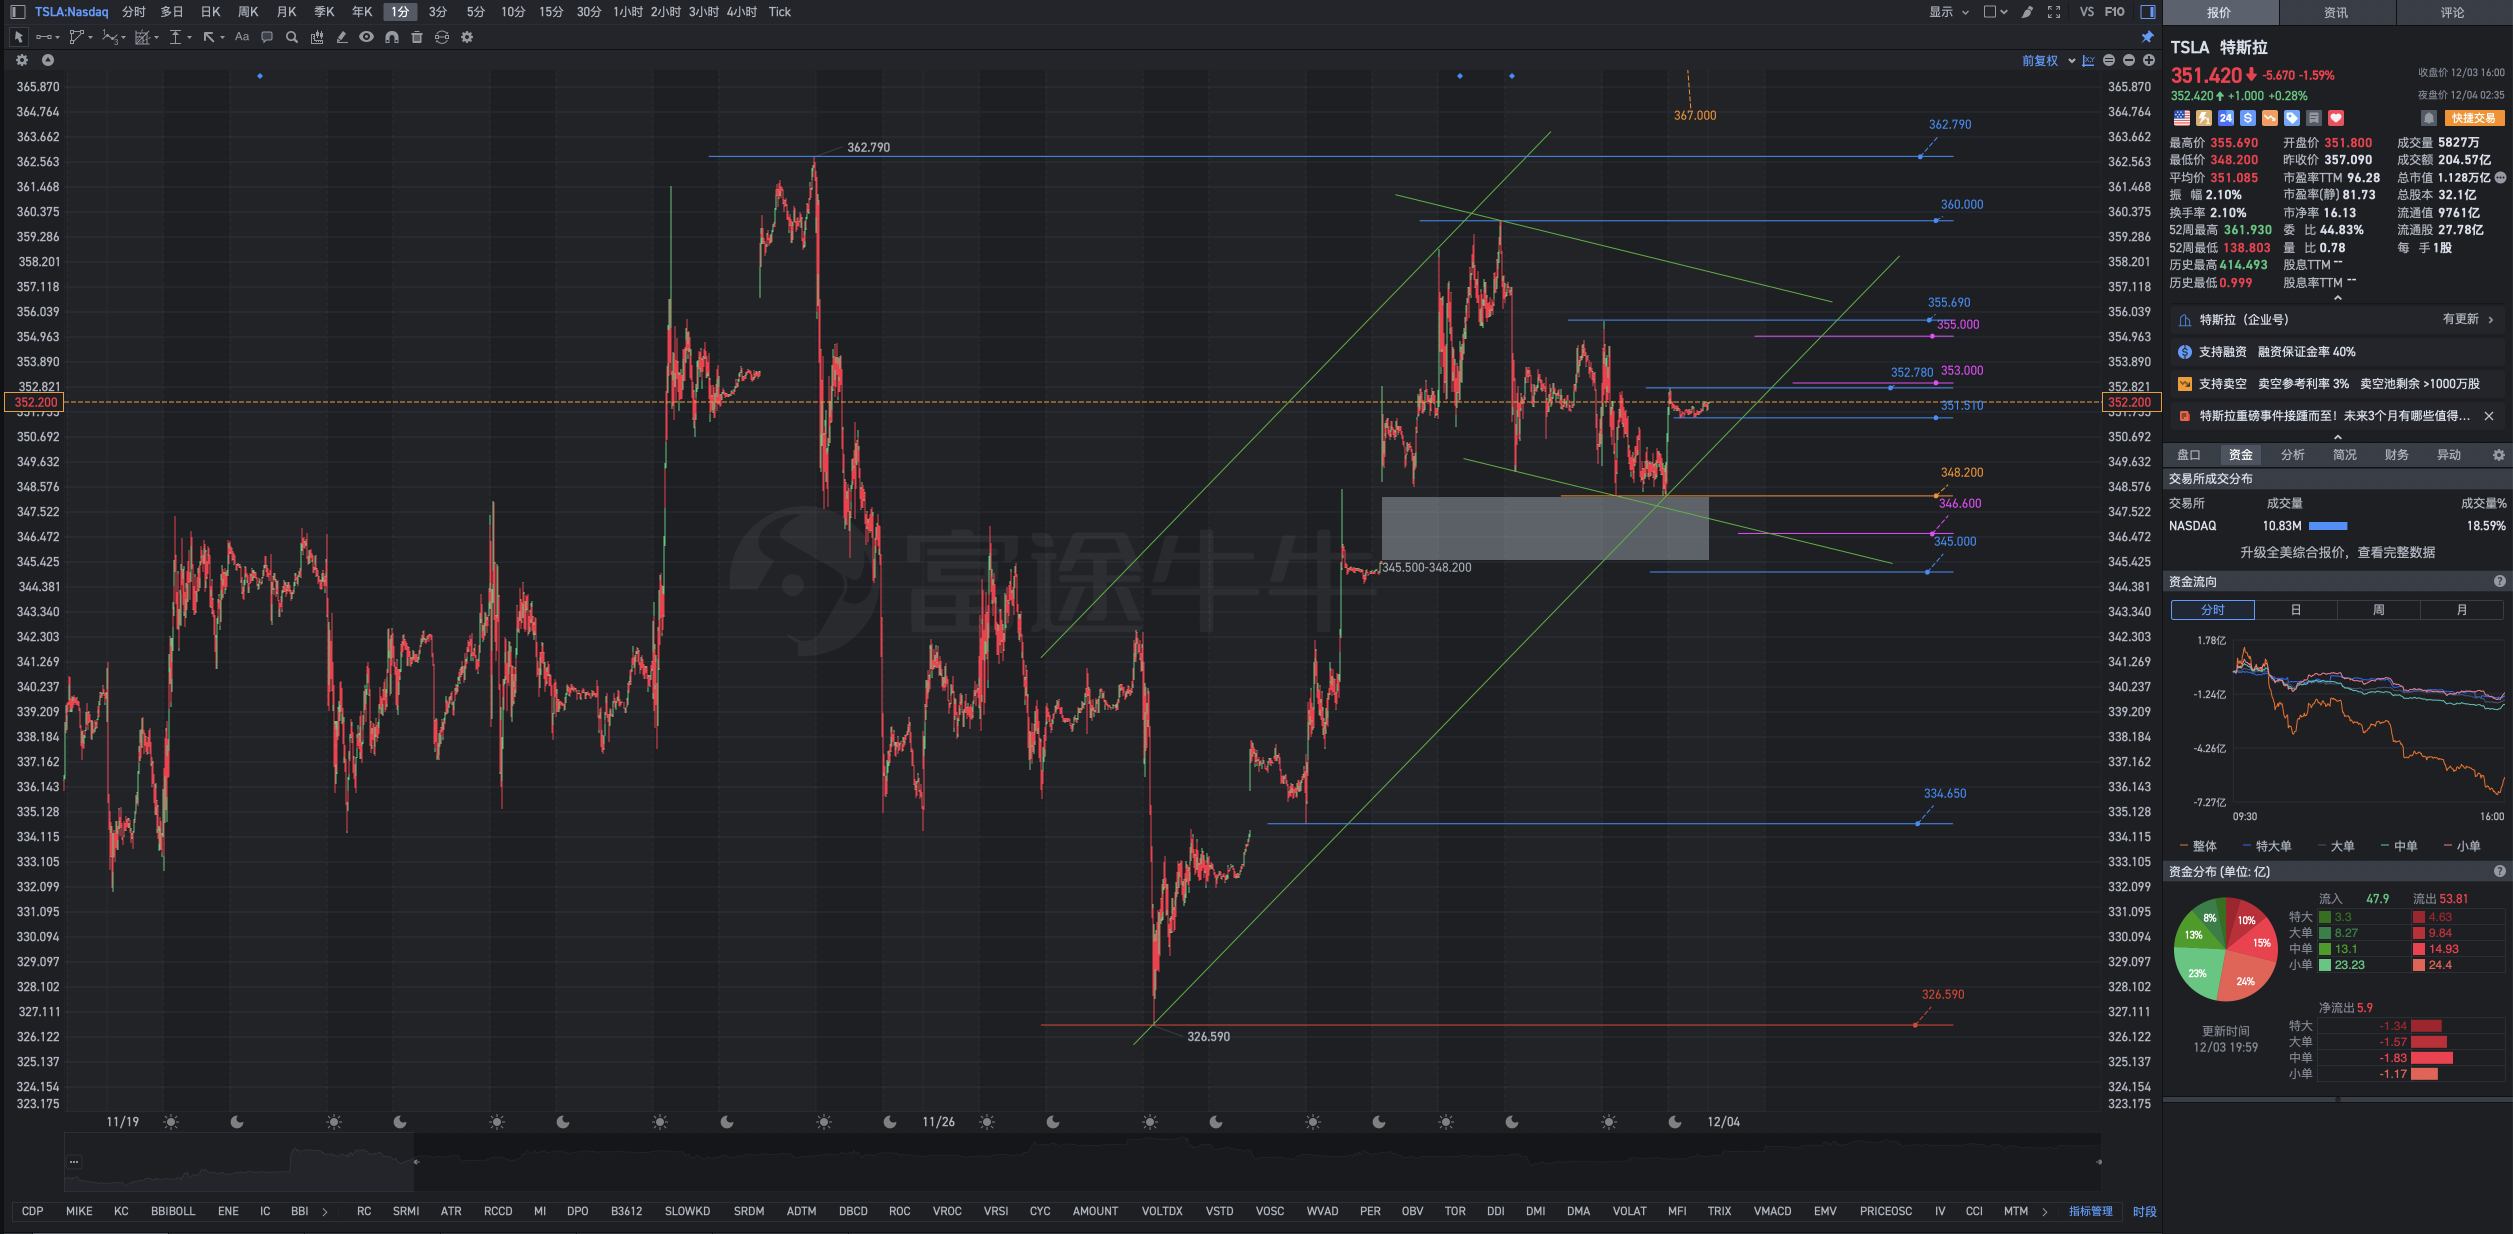Image resolution: width=2513 pixels, height=1234 pixels.
Task: Click the timeline navigator left handle
Action: [416, 1162]
